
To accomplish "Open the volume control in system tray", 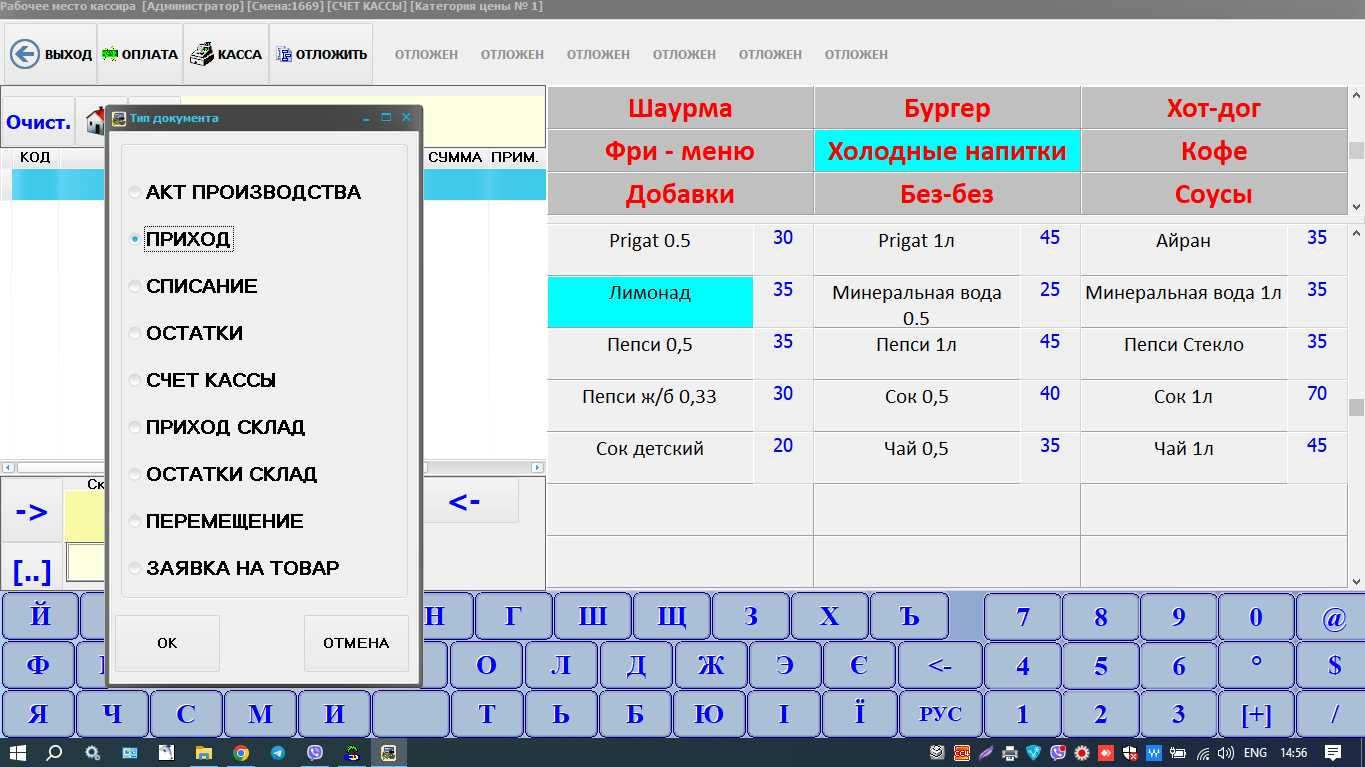I will tap(1225, 752).
